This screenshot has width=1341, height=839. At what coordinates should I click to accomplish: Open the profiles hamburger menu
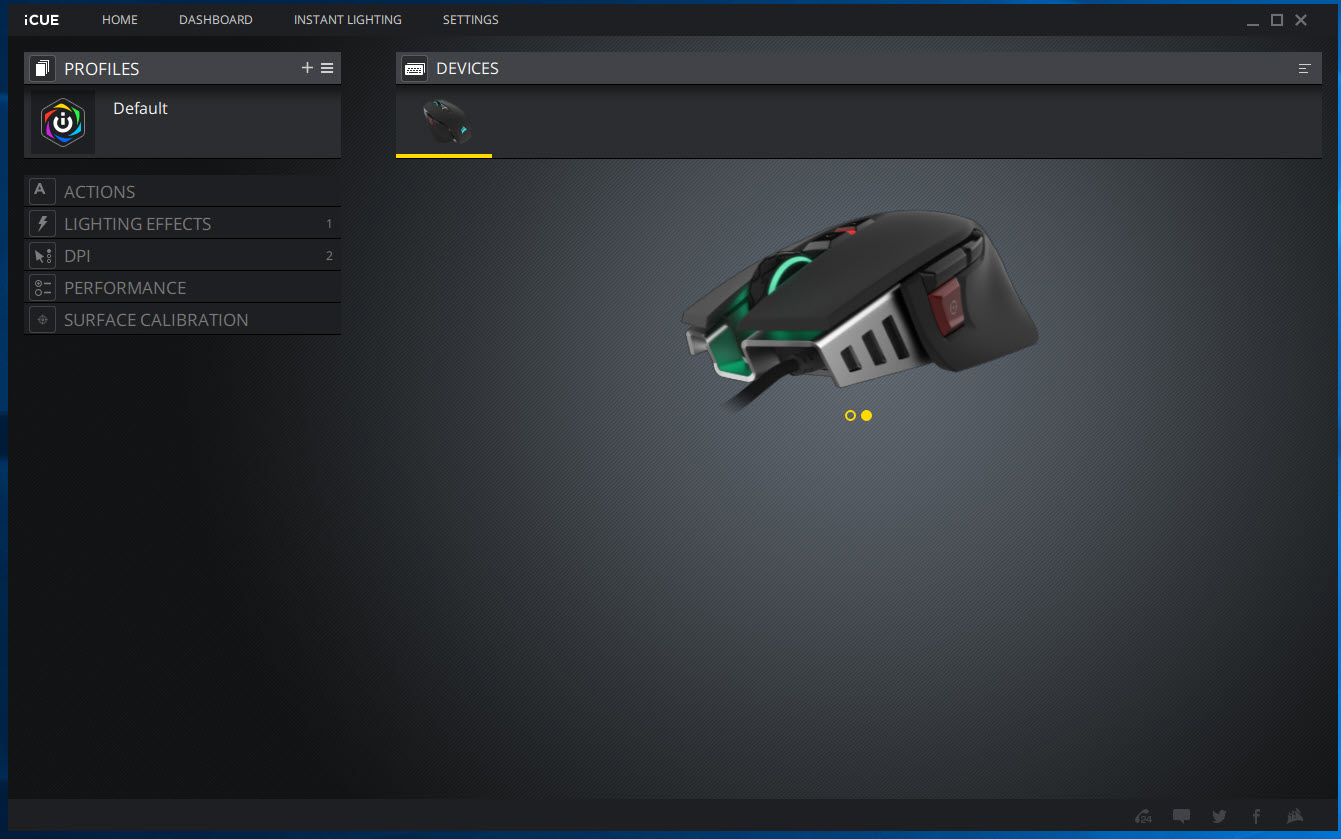(327, 68)
